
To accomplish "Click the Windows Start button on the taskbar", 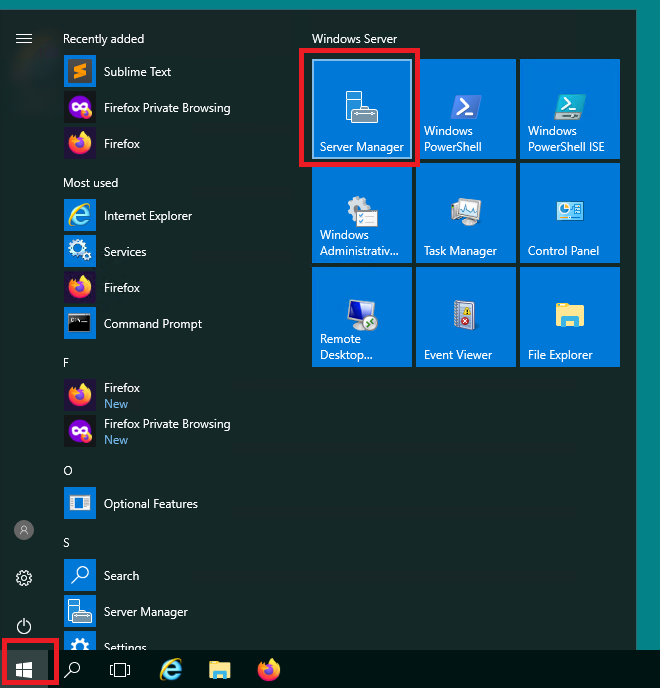I will tap(24, 670).
